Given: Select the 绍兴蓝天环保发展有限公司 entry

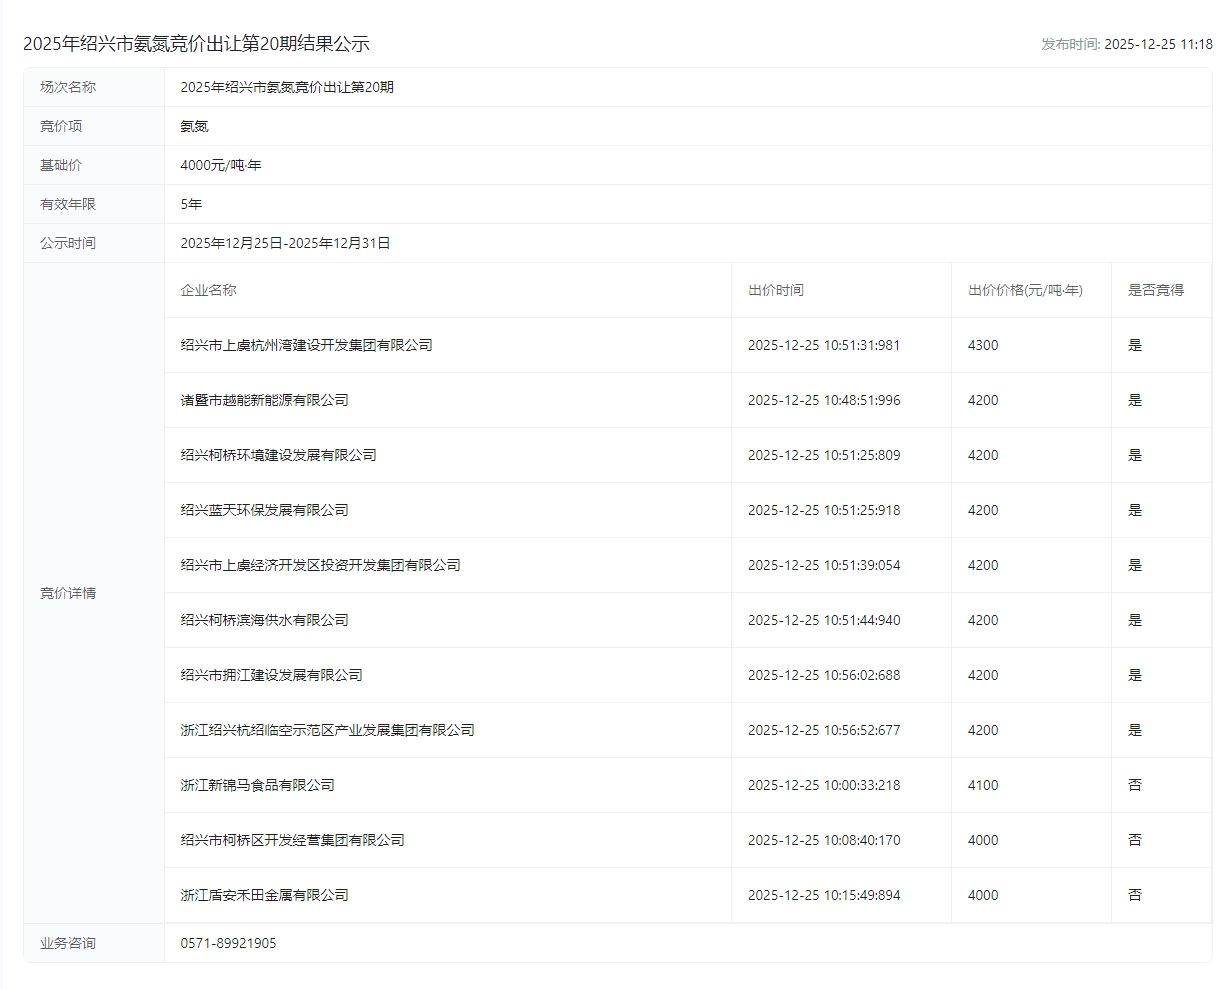Looking at the screenshot, I should pyautogui.click(x=264, y=510).
